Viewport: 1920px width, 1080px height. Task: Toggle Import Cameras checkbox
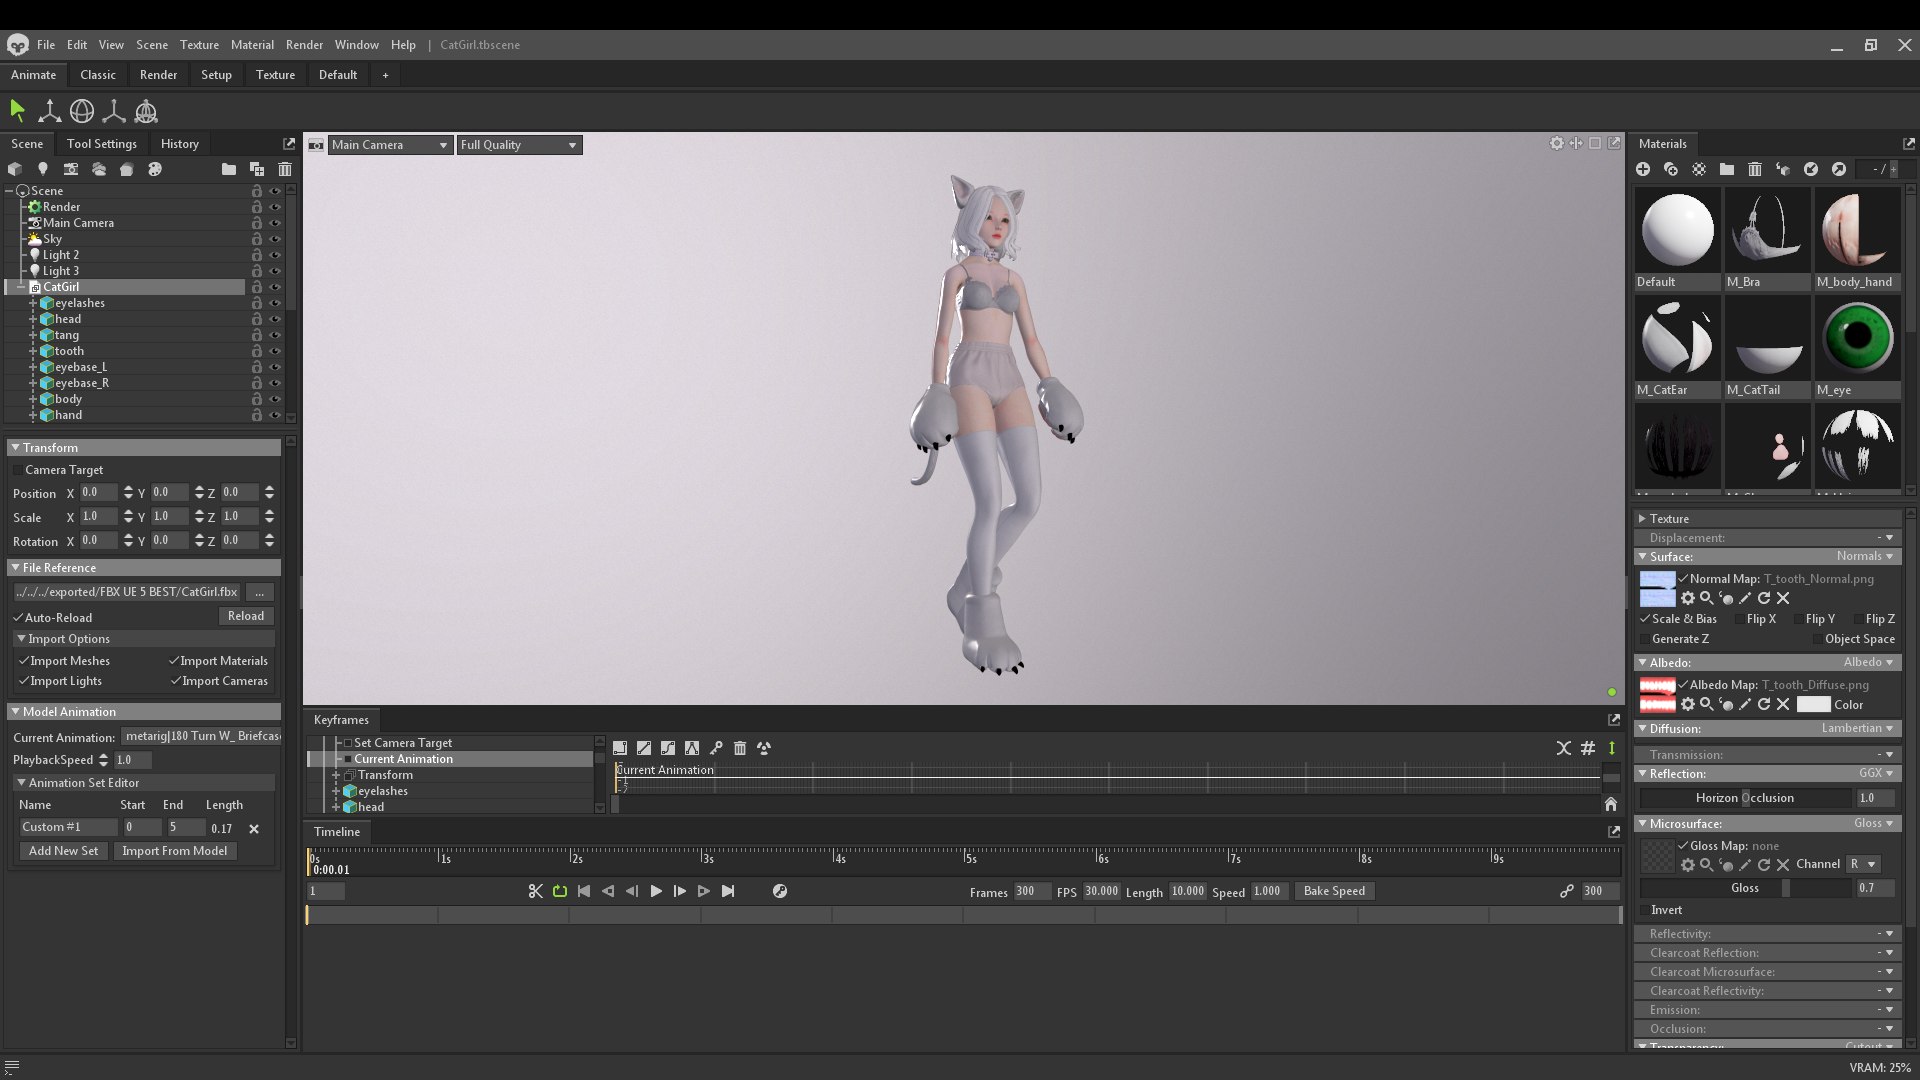175,681
